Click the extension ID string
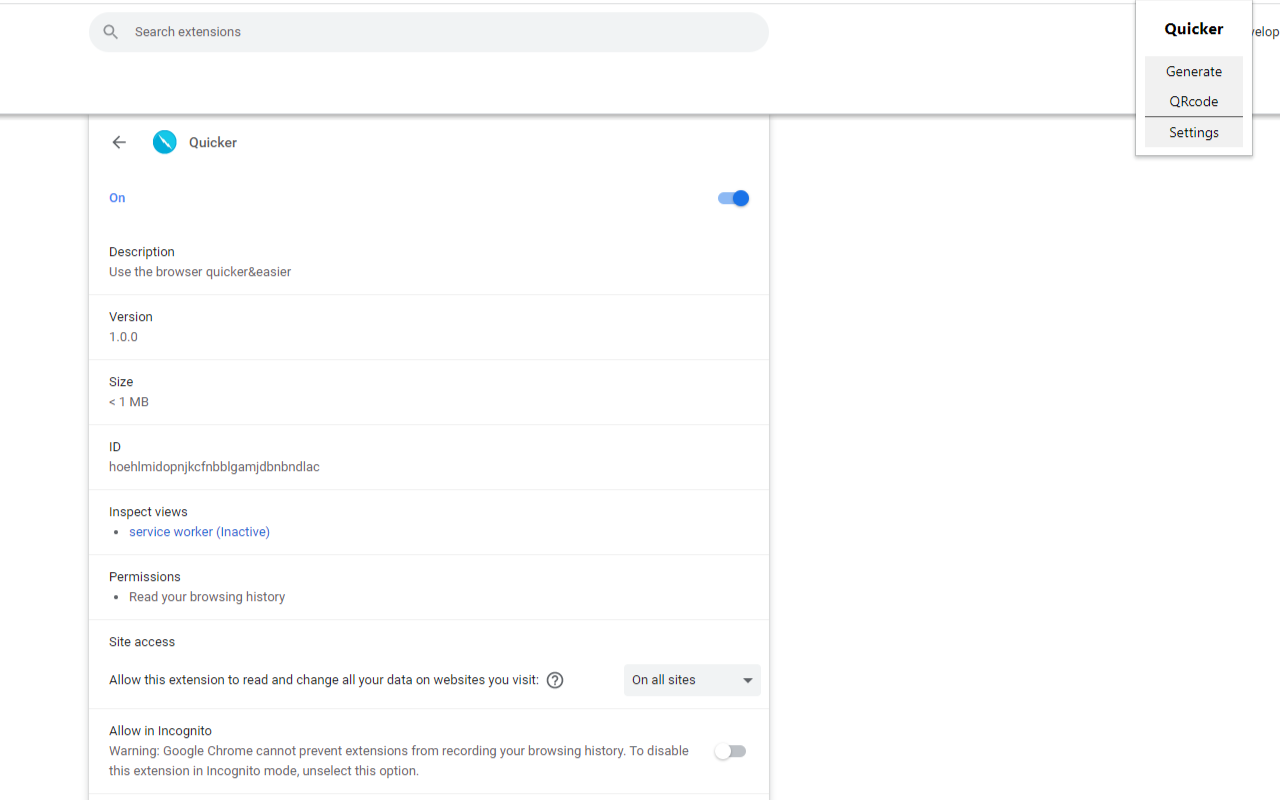This screenshot has height=800, width=1280. 214,467
